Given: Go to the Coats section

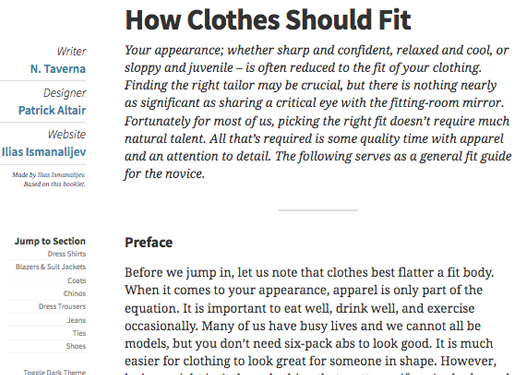Looking at the screenshot, I should [x=76, y=281].
